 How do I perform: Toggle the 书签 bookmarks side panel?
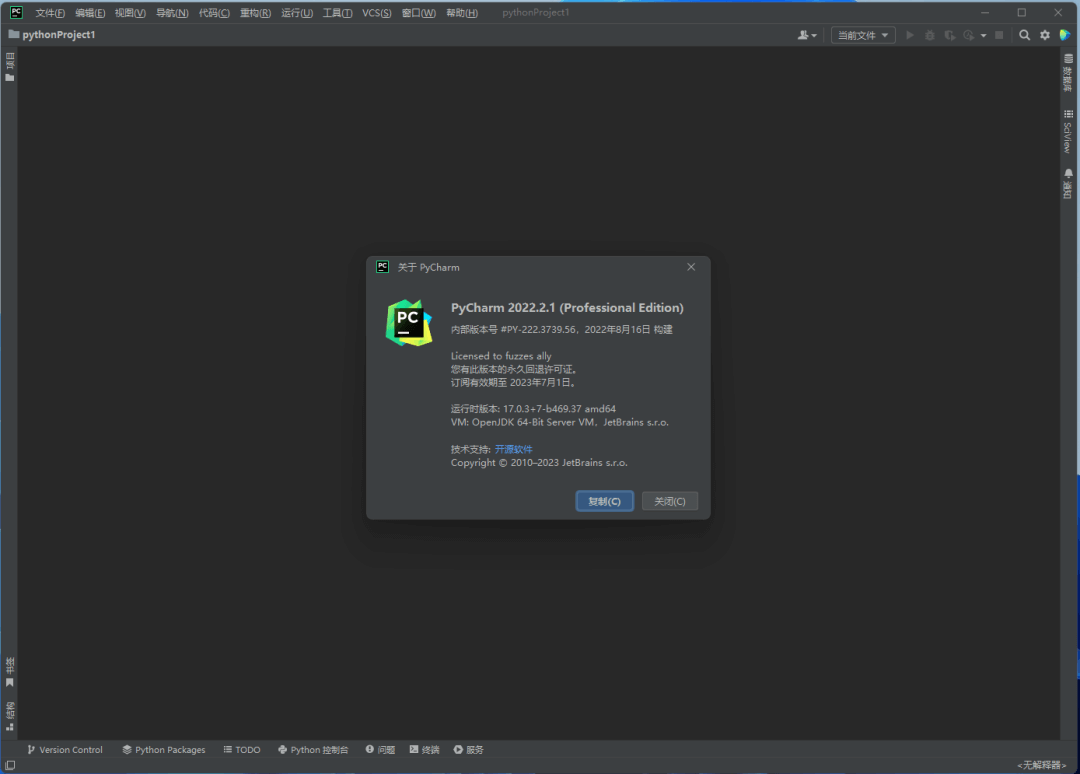click(10, 672)
